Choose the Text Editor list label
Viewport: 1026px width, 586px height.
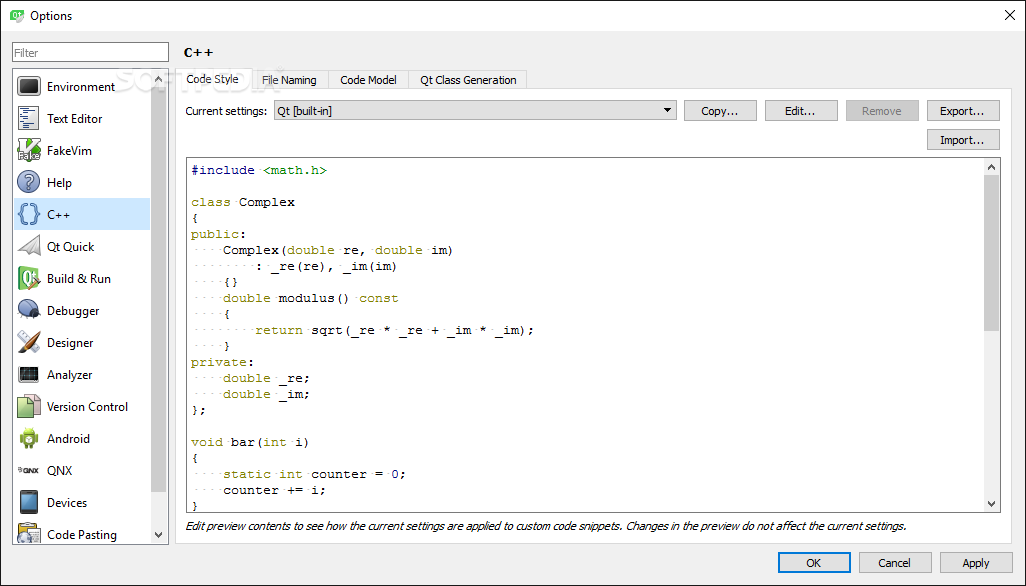[75, 118]
